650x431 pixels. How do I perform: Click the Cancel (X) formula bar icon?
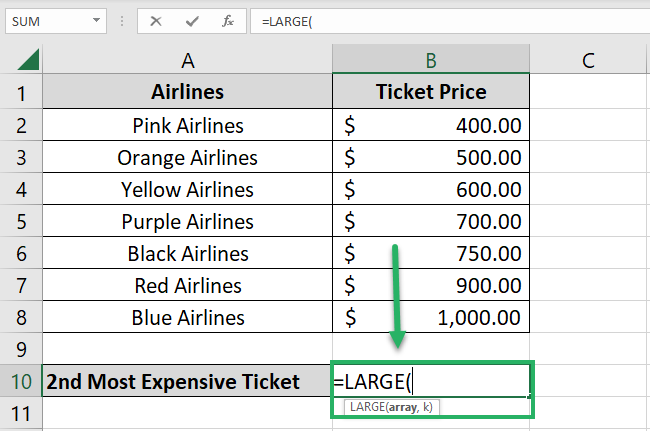point(157,21)
